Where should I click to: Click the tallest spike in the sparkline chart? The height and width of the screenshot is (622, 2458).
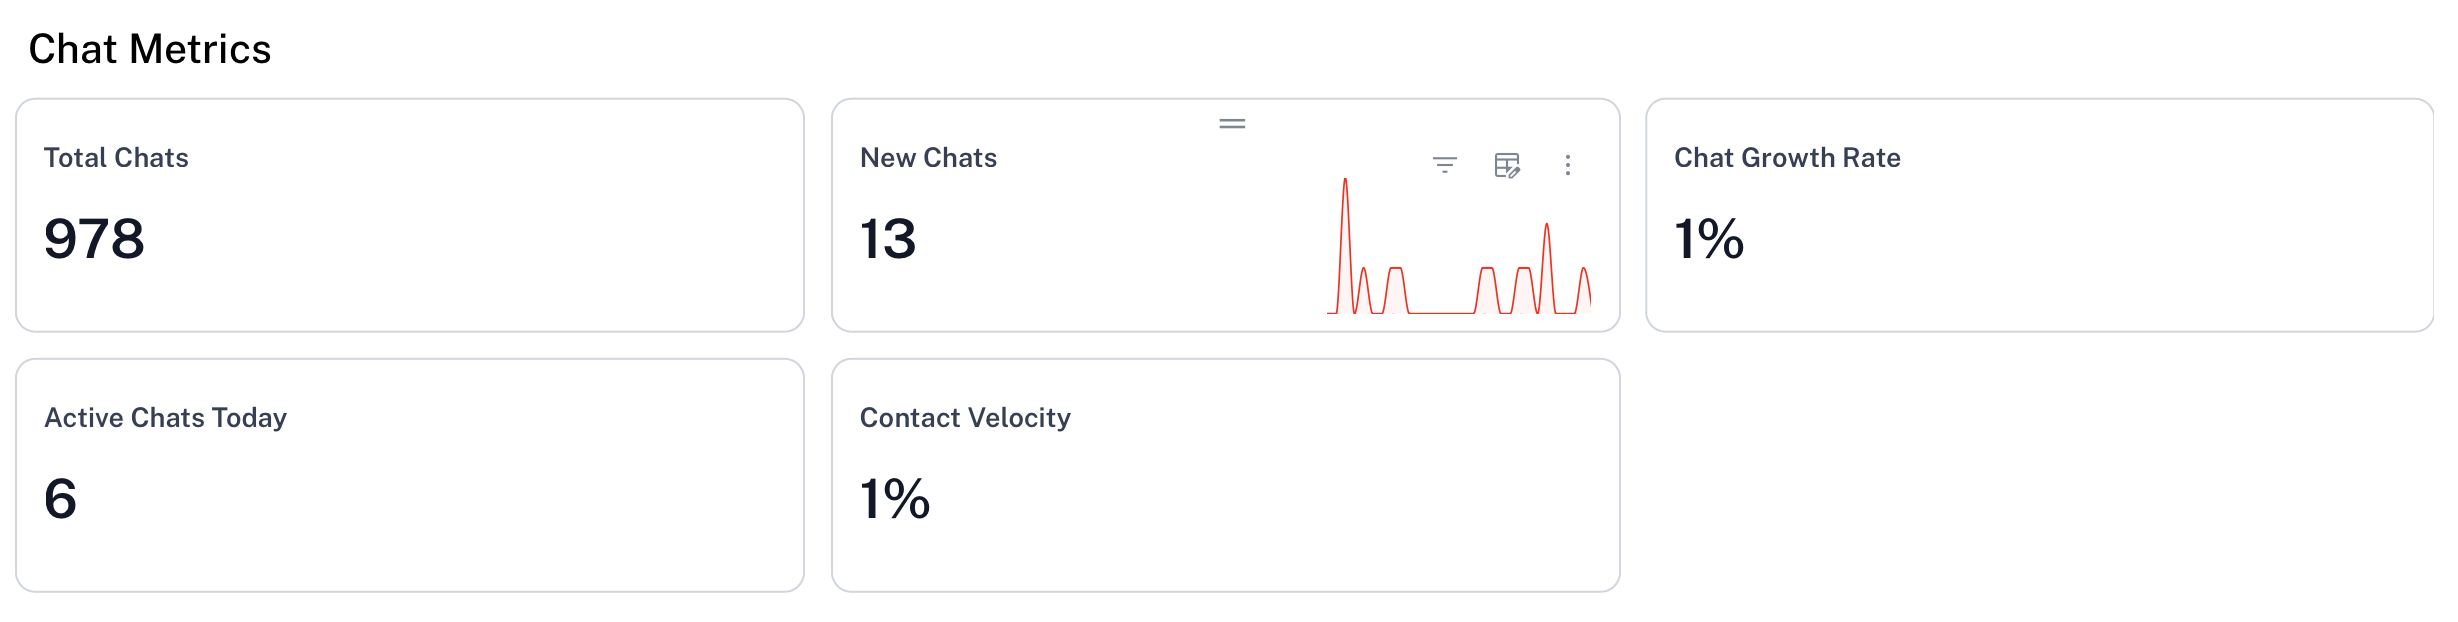coord(1345,182)
